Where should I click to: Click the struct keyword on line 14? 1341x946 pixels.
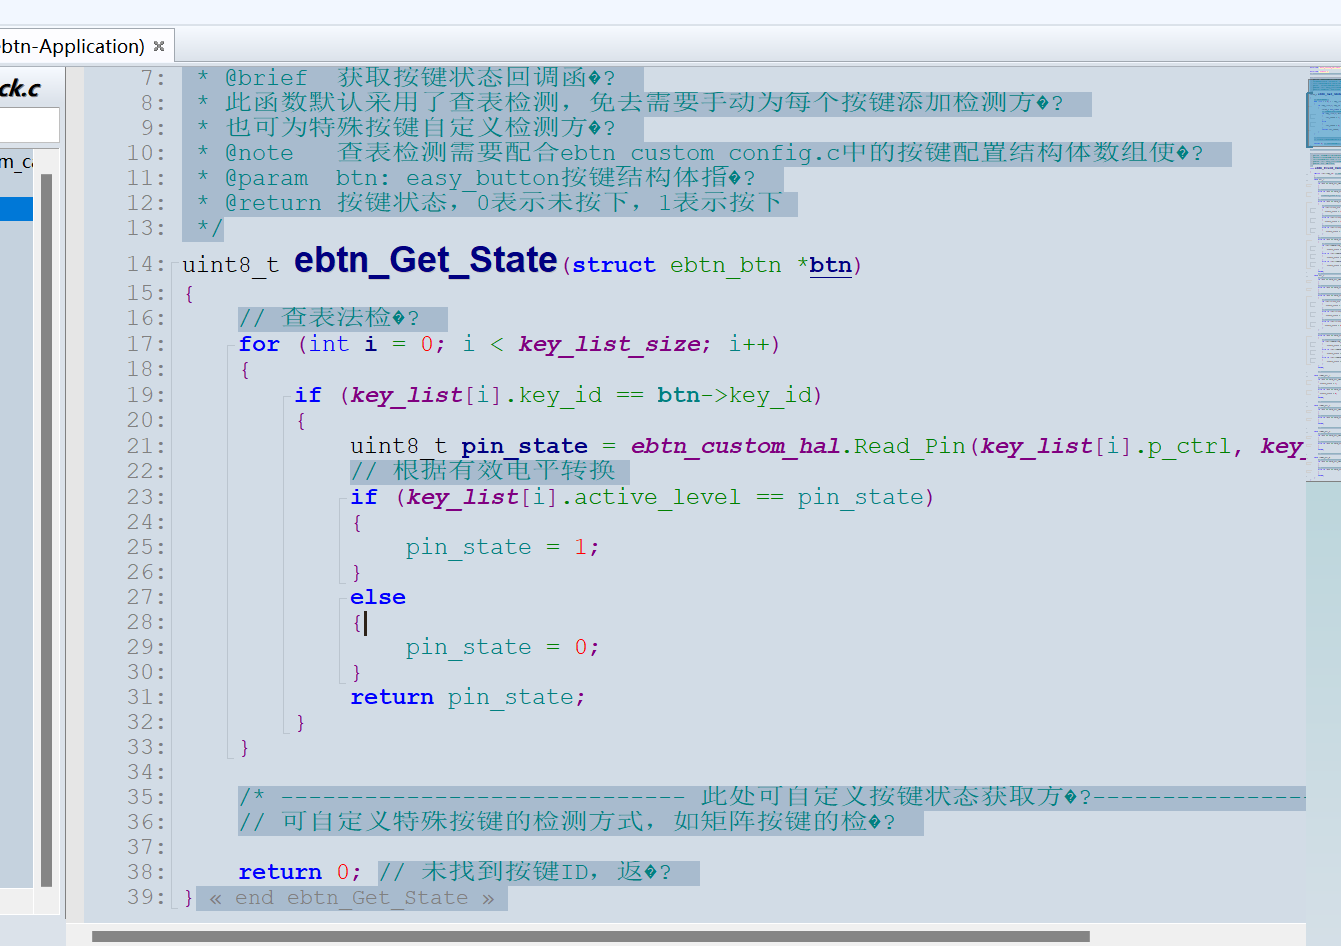[x=614, y=265]
